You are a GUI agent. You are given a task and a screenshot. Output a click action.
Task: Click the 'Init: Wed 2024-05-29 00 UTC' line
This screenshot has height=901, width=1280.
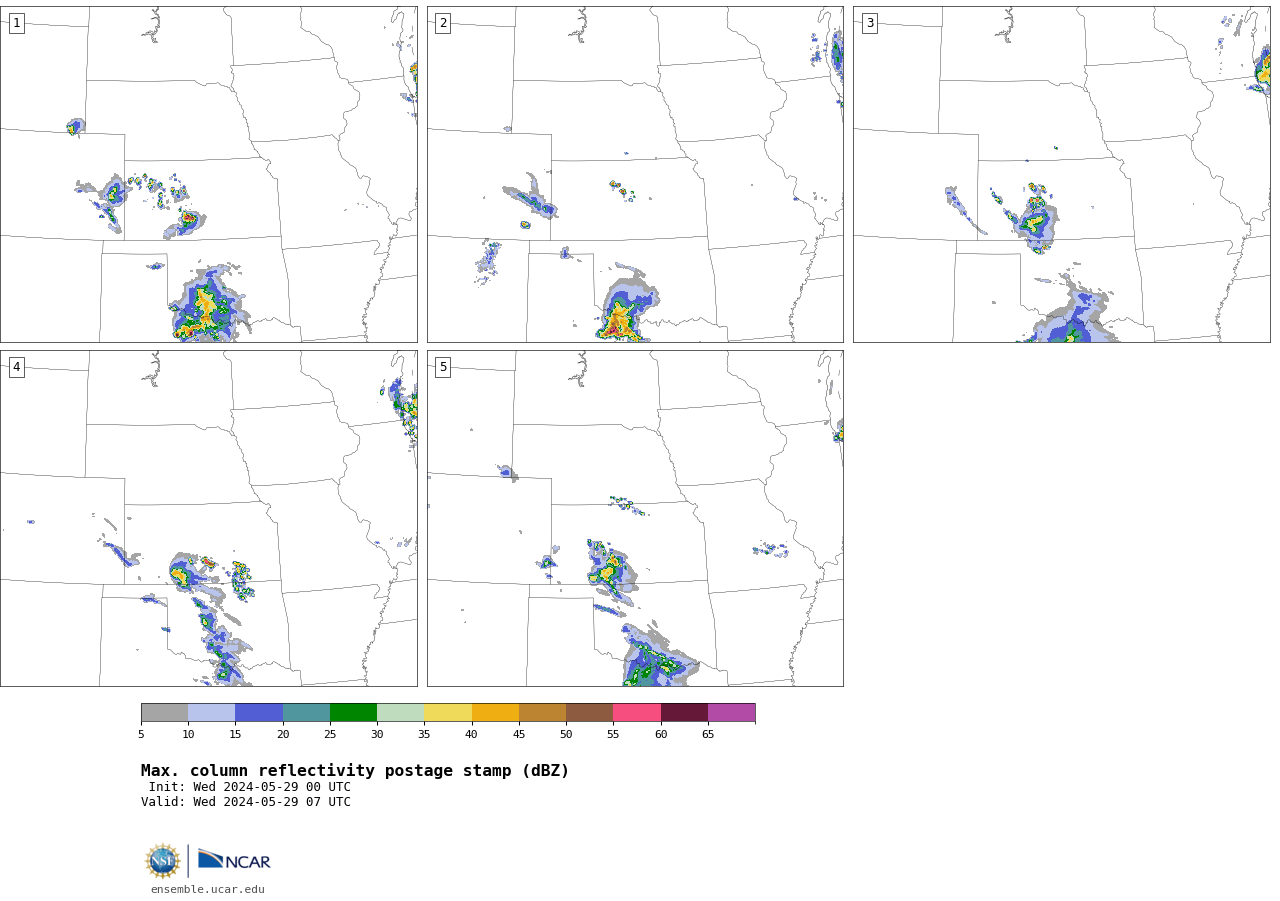(250, 787)
